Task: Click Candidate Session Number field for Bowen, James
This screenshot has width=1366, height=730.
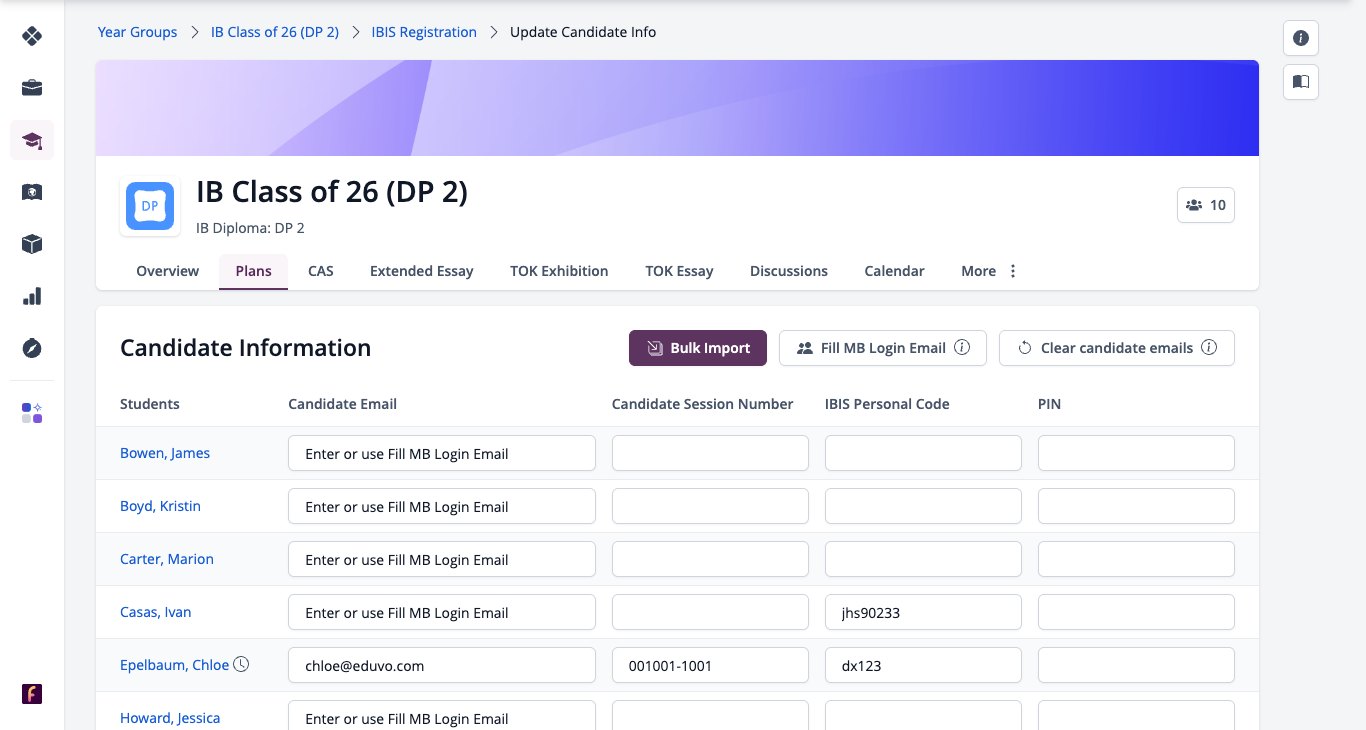Action: click(710, 453)
